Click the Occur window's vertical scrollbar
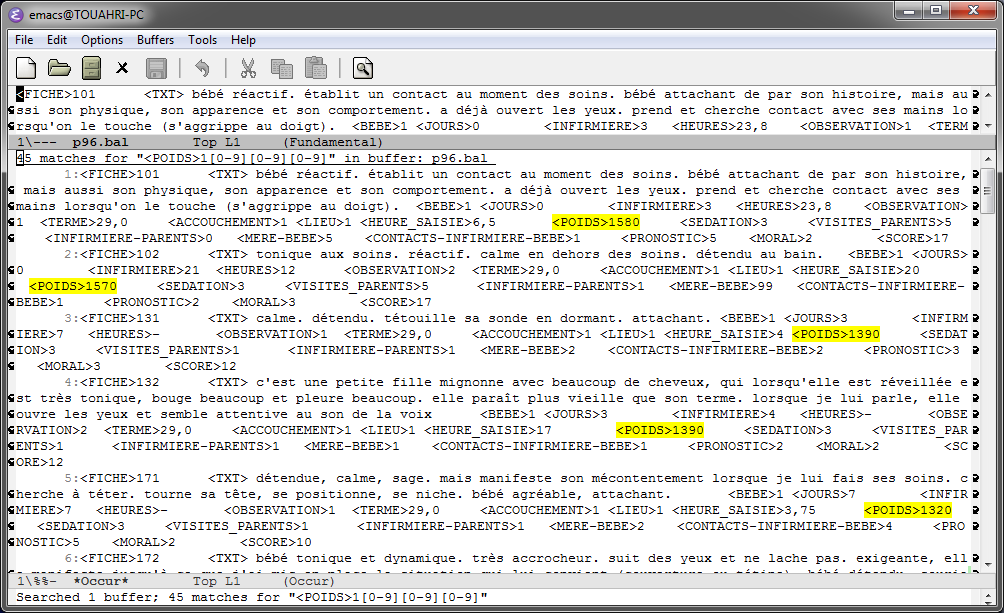 (988, 380)
